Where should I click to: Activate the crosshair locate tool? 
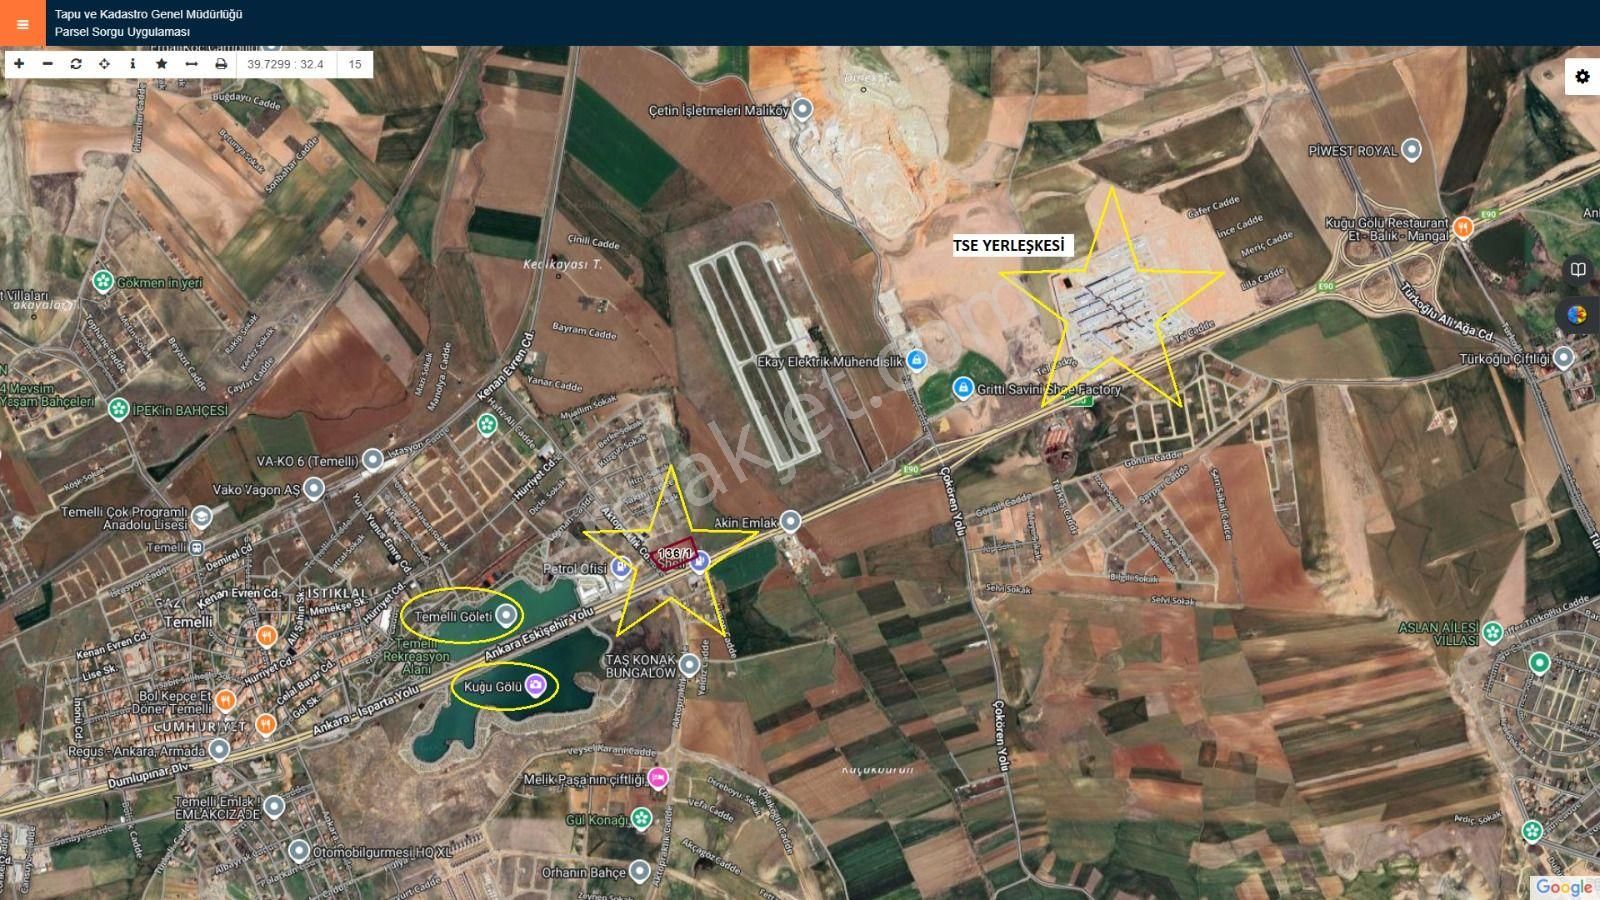(x=104, y=64)
